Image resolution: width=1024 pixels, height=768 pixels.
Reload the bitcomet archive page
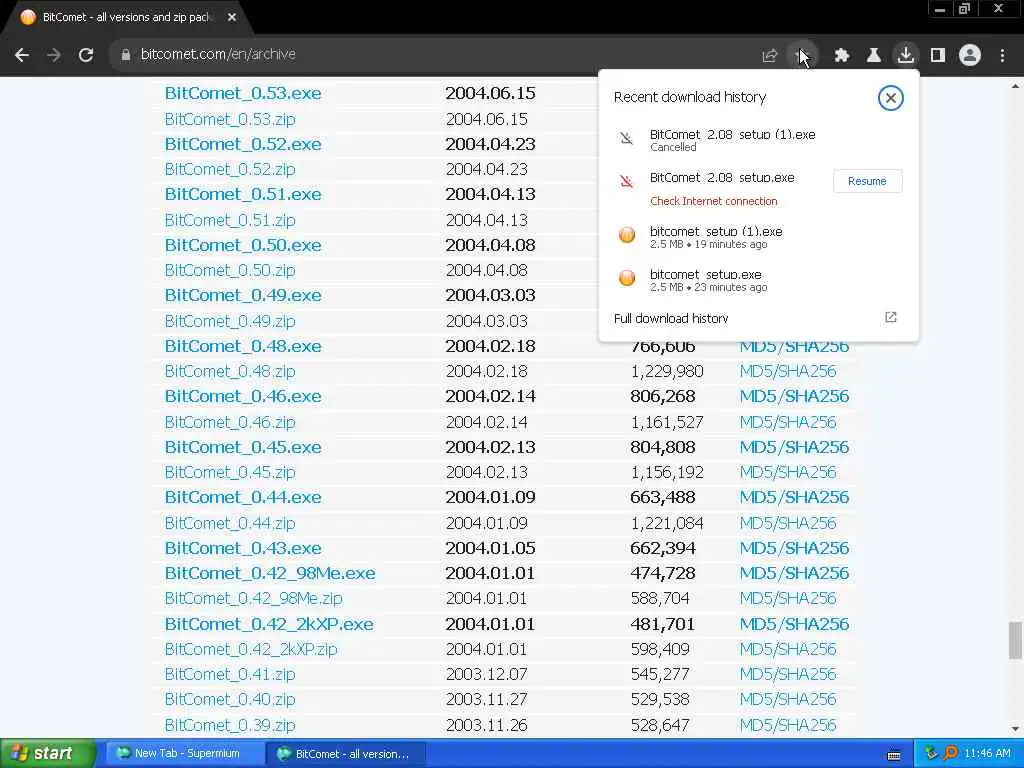[86, 55]
